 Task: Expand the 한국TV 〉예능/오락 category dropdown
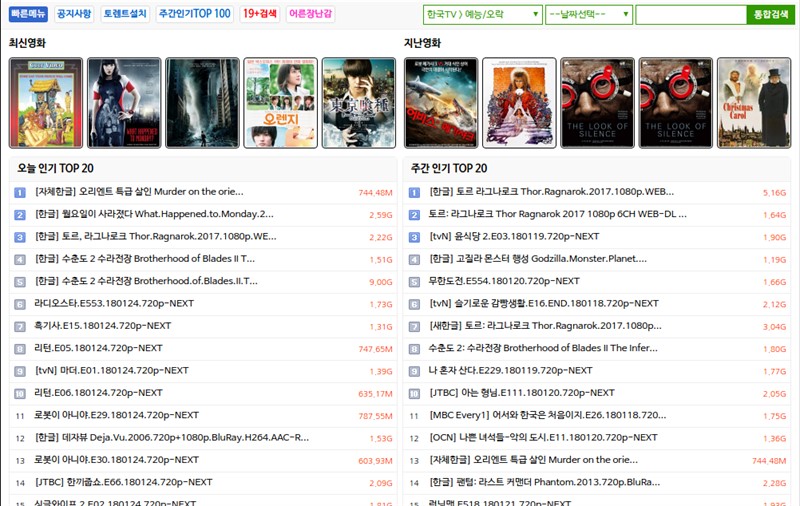tap(483, 14)
